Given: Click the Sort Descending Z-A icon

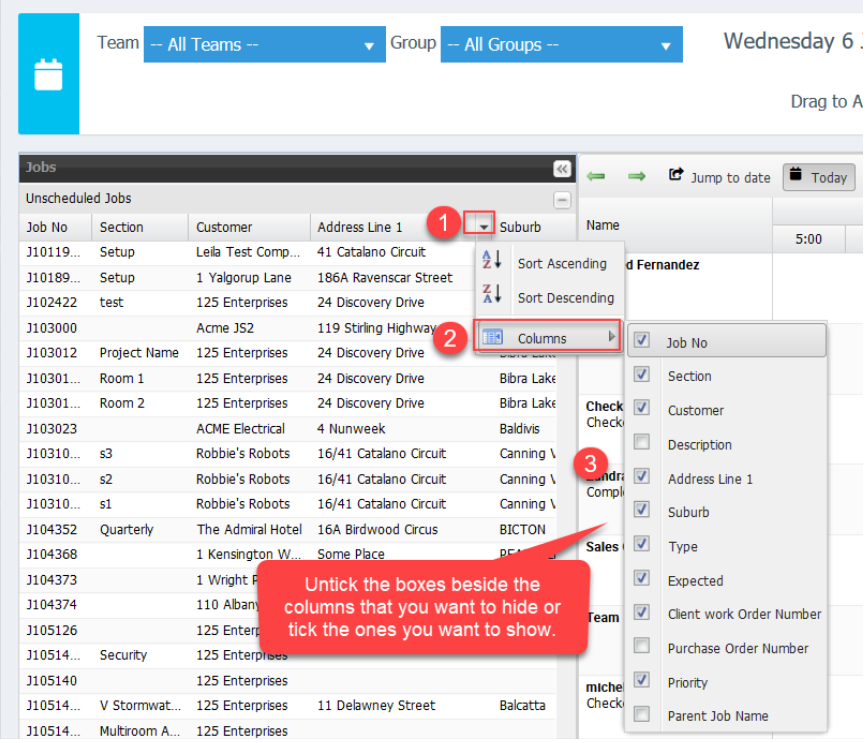Looking at the screenshot, I should tap(492, 296).
